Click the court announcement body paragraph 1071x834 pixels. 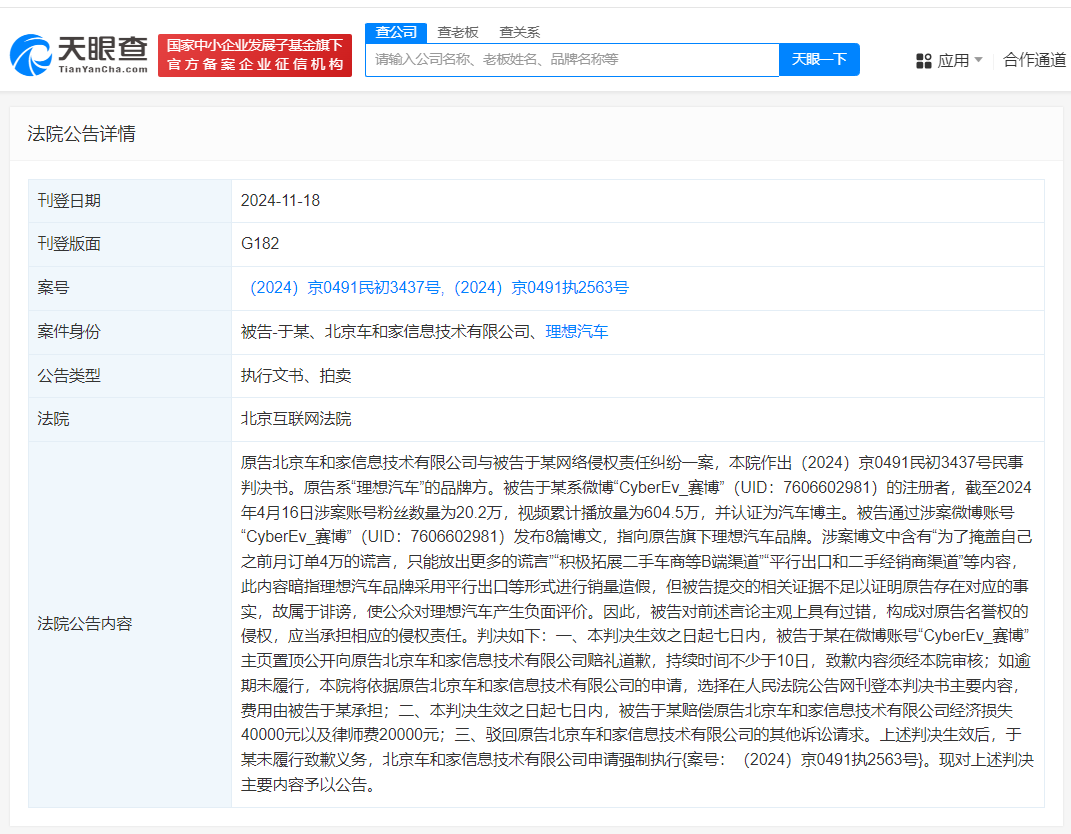point(636,624)
